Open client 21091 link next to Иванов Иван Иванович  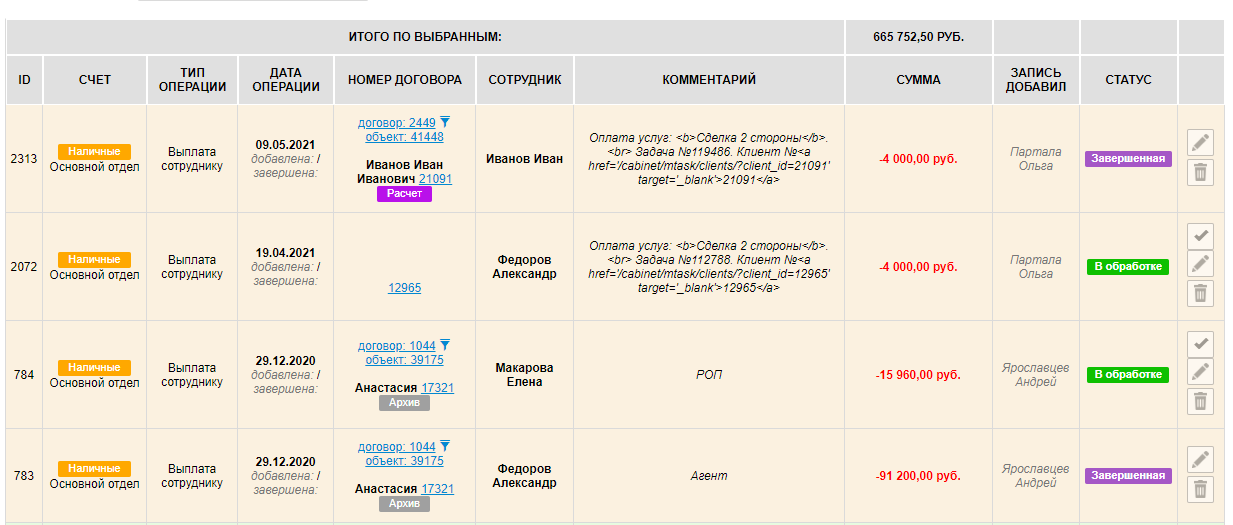(436, 179)
